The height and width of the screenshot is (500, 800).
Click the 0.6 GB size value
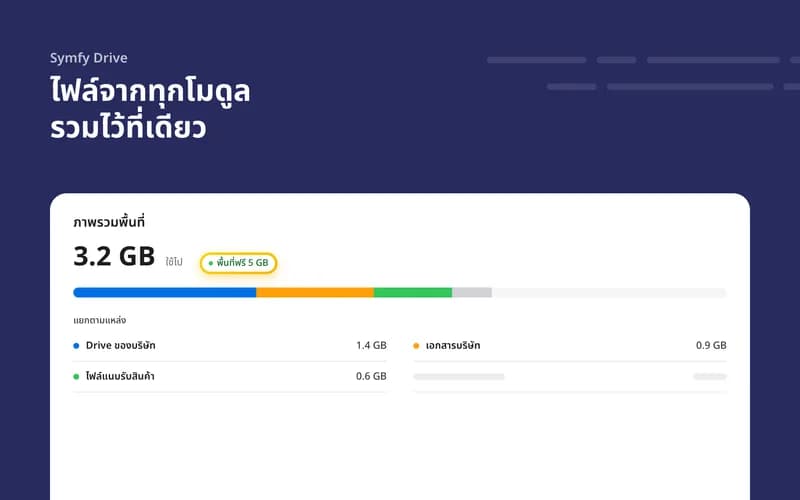371,376
